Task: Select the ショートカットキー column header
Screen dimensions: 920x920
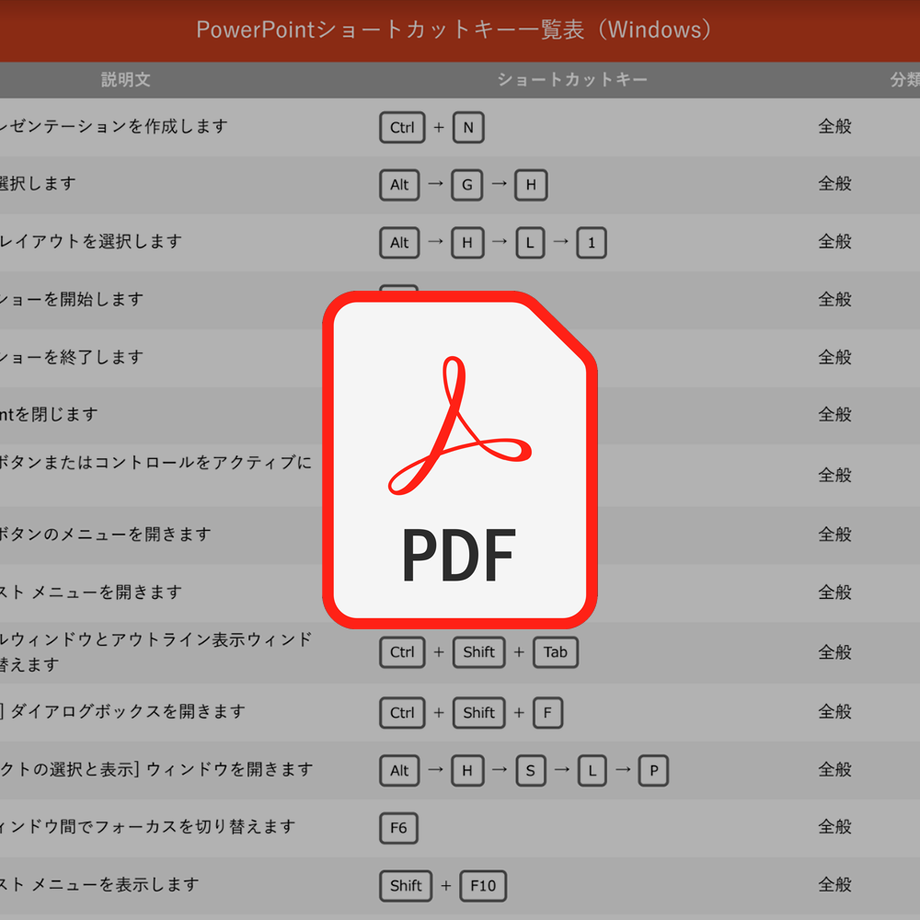Action: click(572, 80)
